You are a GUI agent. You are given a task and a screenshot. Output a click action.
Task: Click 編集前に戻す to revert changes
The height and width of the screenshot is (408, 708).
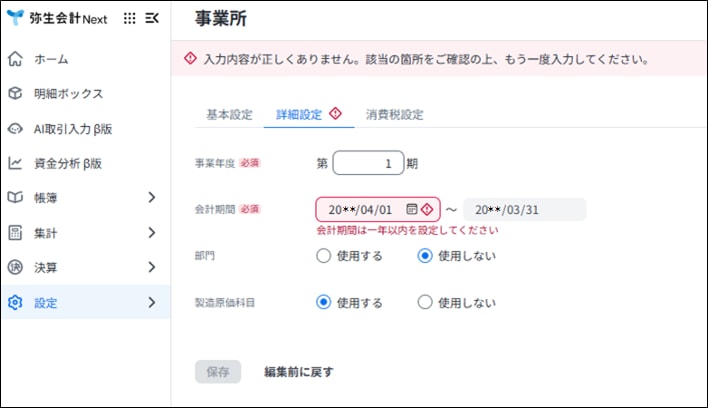(x=298, y=371)
